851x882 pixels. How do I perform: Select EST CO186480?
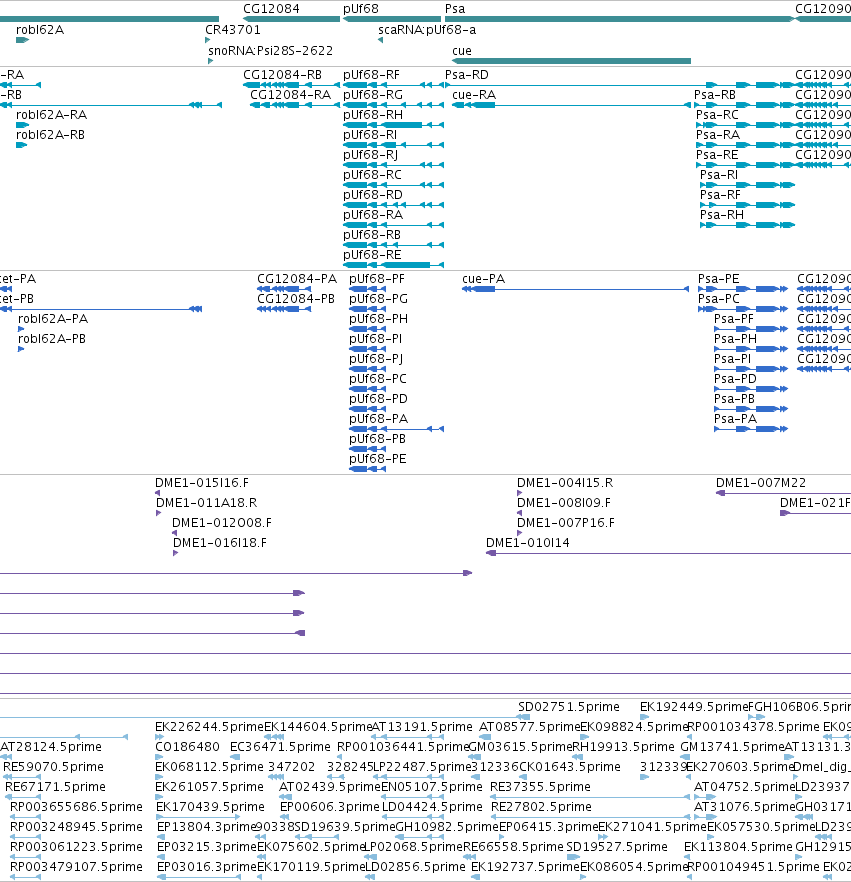point(187,747)
